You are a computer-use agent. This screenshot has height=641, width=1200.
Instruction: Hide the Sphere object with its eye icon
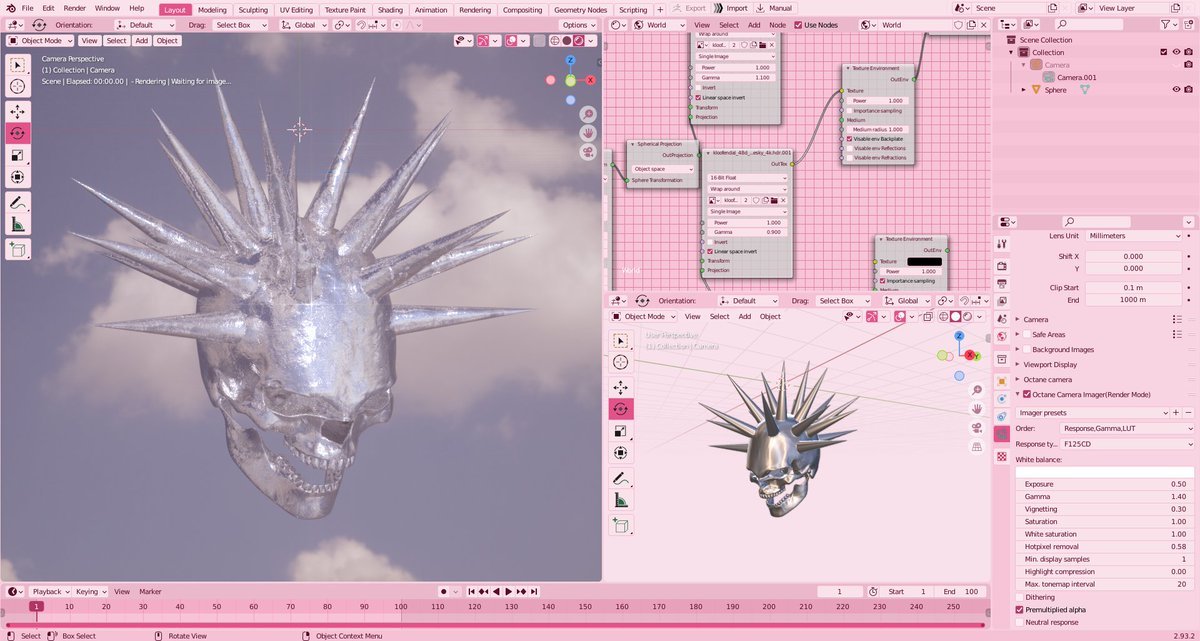[x=1176, y=89]
